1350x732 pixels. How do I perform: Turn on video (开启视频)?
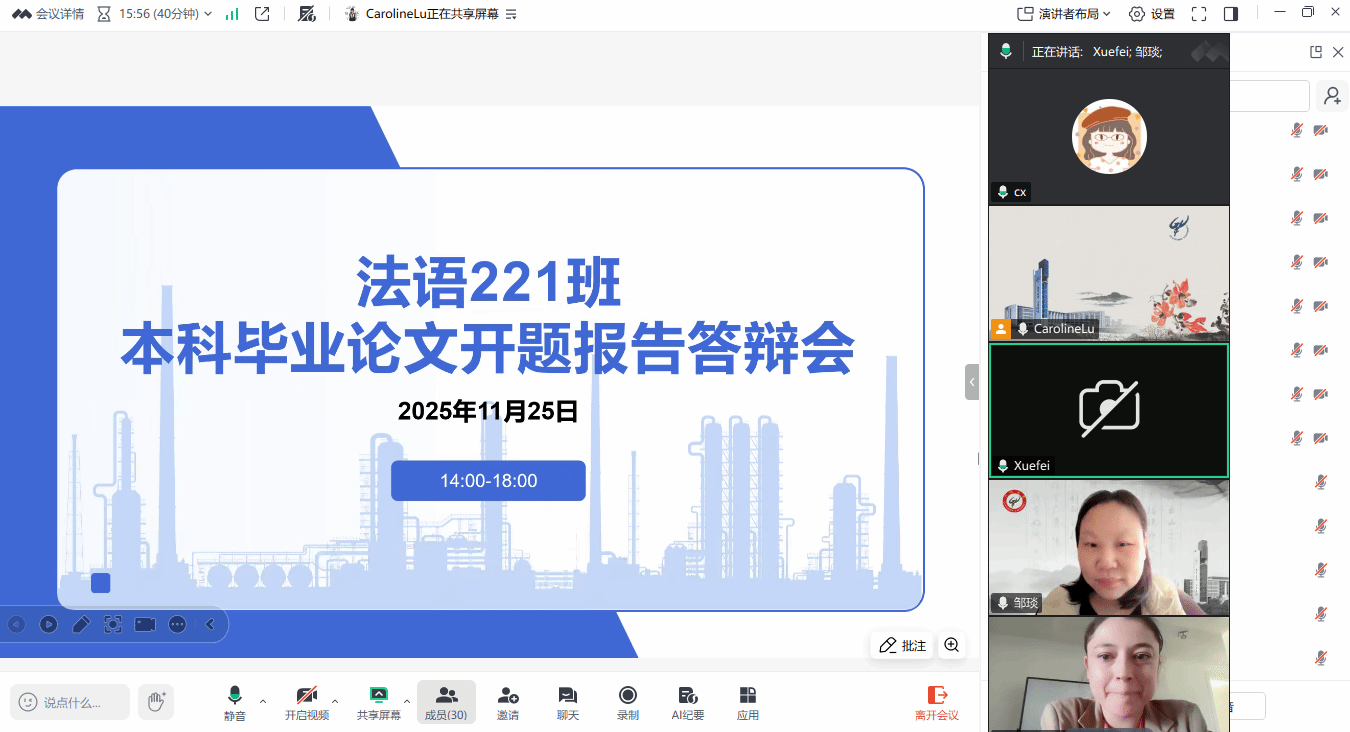pos(307,701)
